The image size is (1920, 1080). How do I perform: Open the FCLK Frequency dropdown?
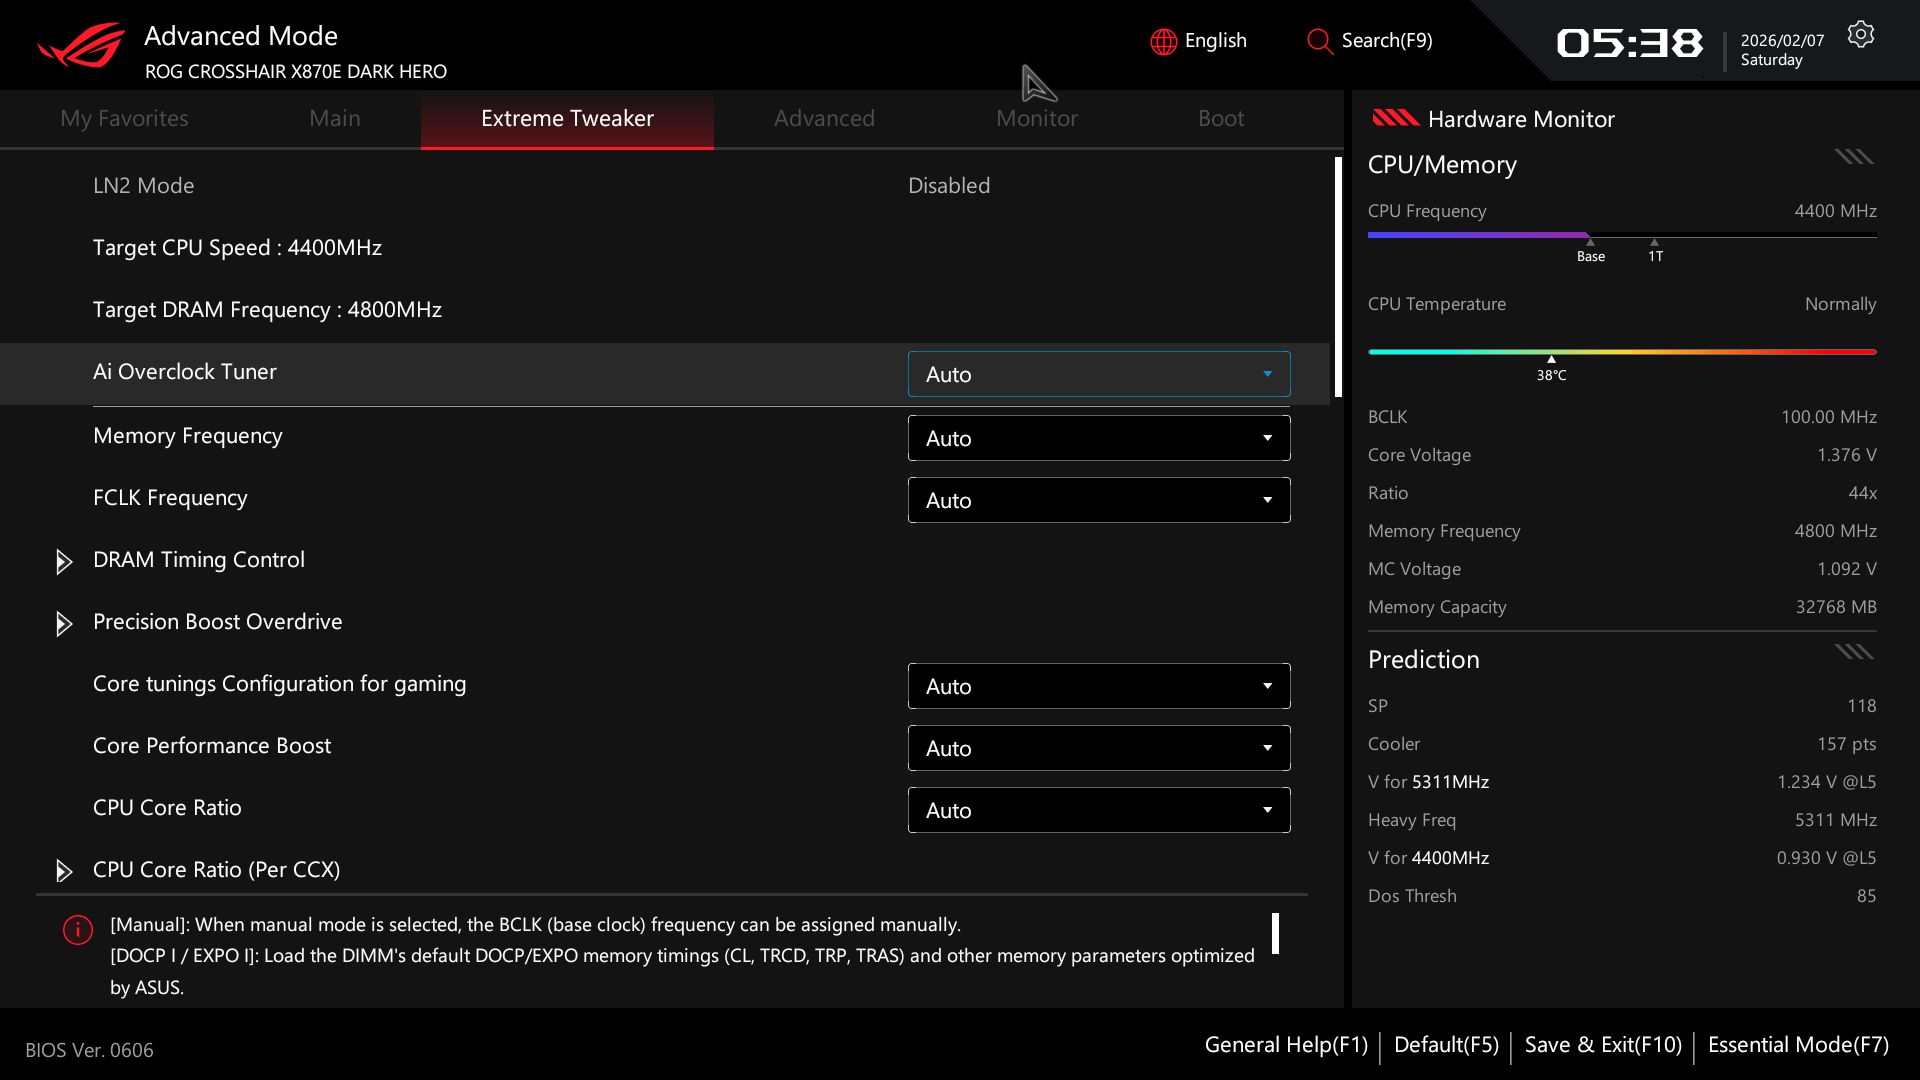pos(1098,500)
